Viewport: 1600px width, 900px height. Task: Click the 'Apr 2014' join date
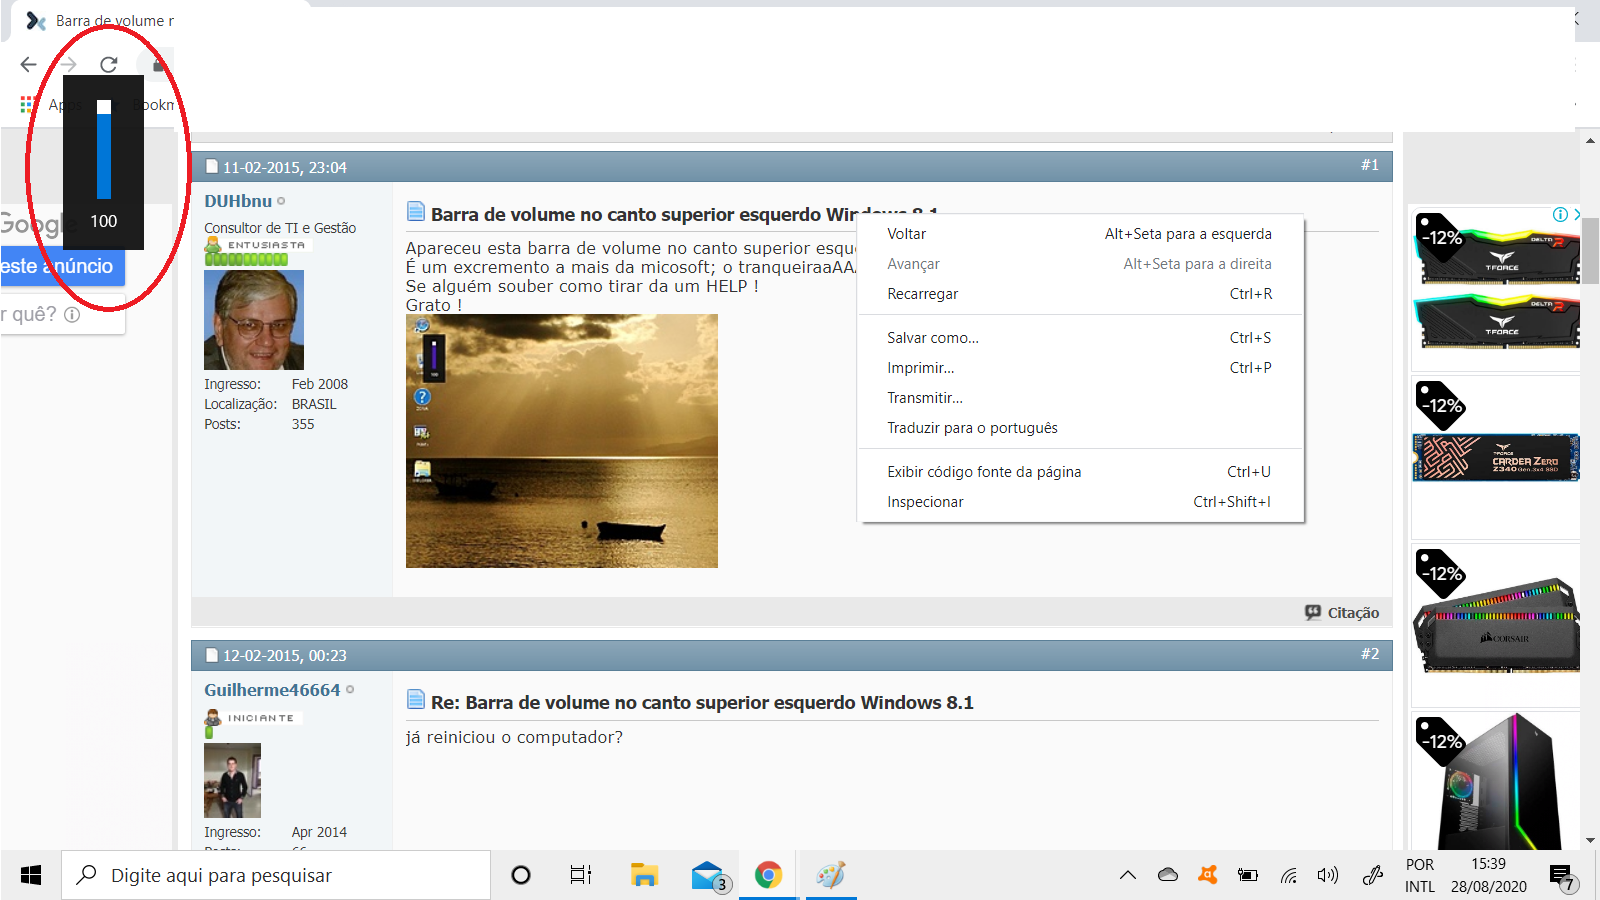pos(319,832)
